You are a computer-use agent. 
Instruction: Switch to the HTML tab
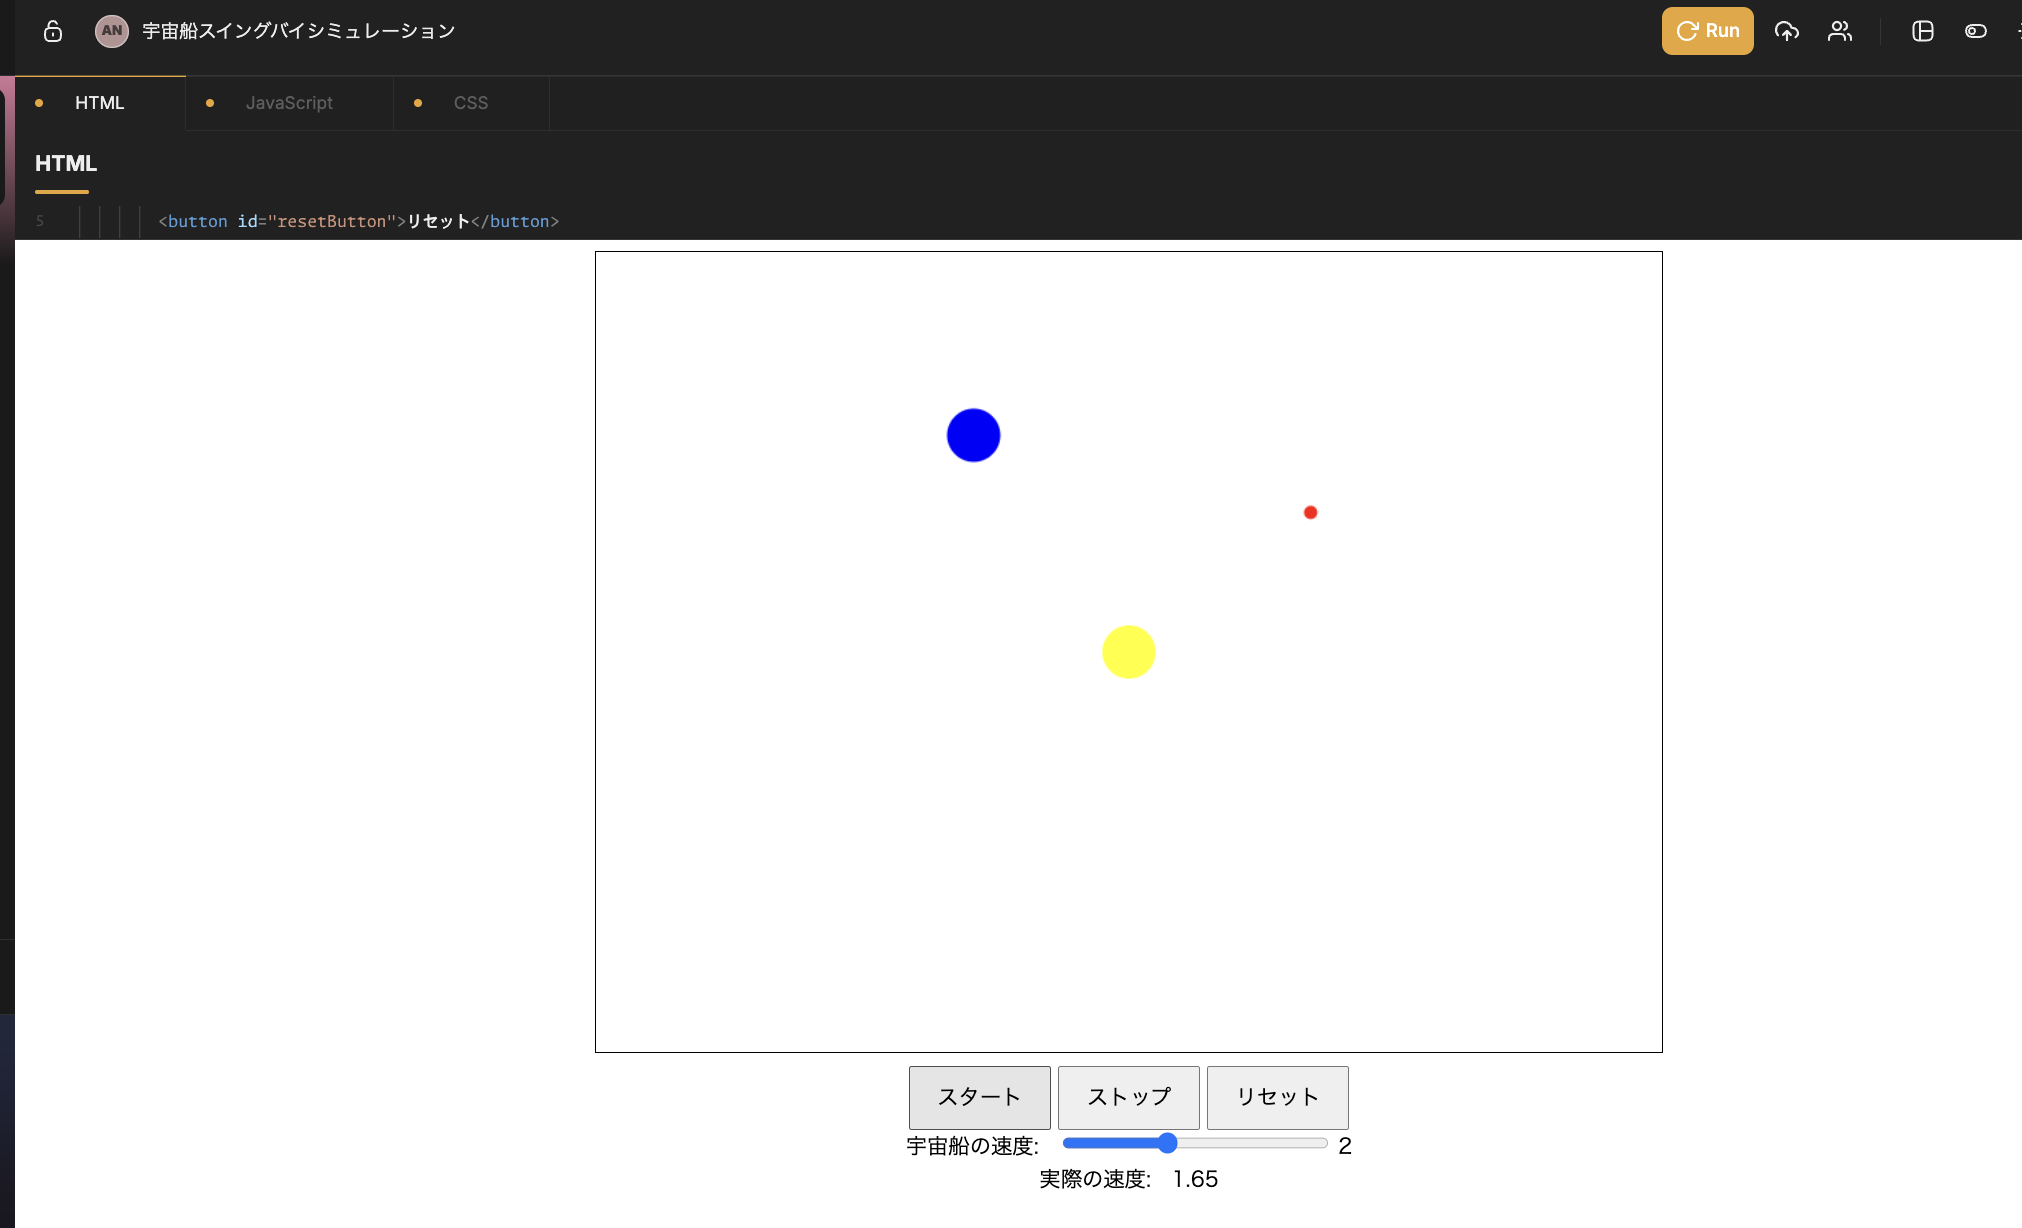[99, 103]
